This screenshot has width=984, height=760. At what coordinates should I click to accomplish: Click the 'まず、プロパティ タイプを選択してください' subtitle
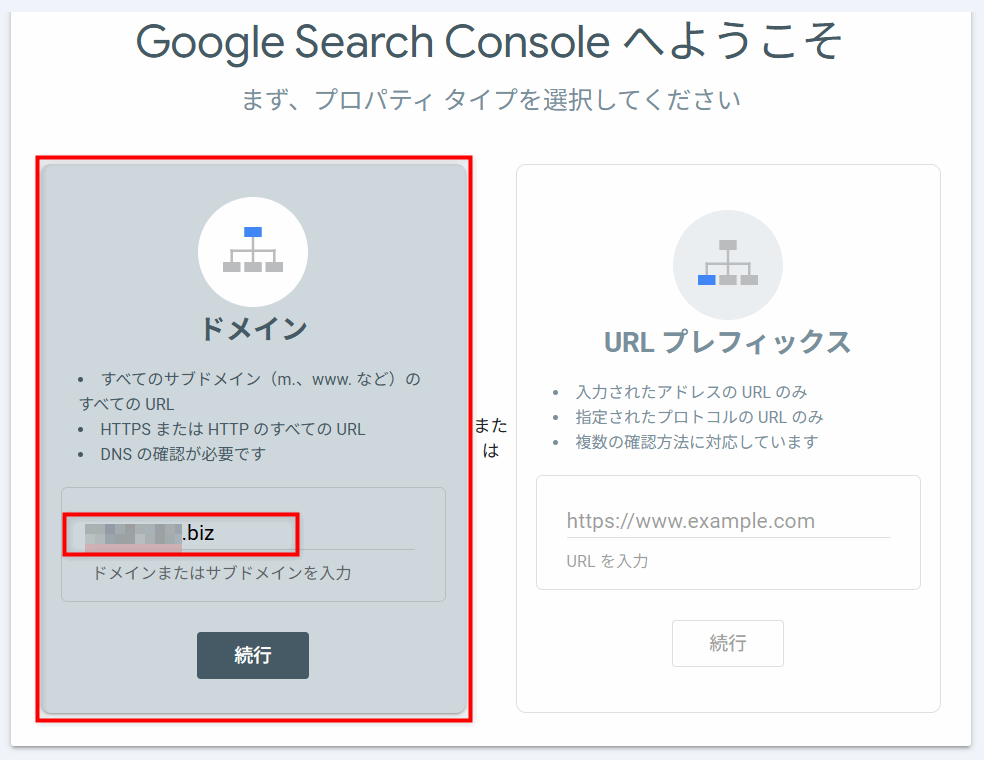491,100
